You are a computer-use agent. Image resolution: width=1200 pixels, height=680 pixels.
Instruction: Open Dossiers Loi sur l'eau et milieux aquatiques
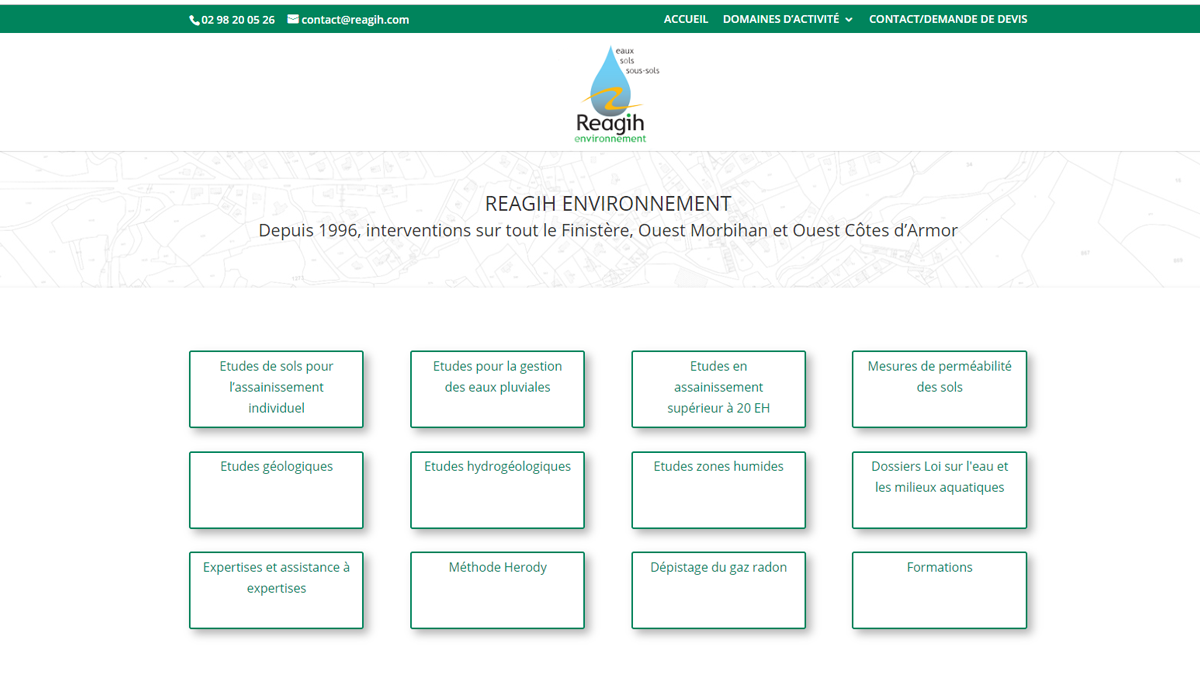pos(939,490)
